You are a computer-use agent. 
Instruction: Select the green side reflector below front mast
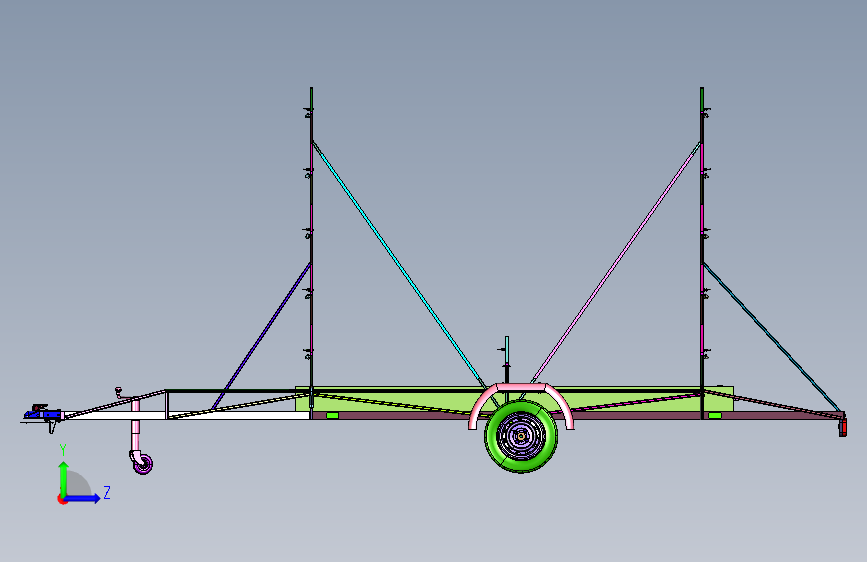tap(332, 415)
